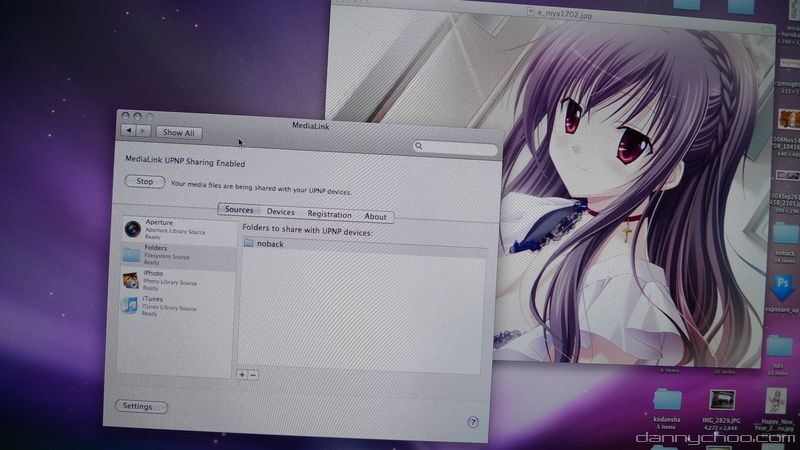Select the Sources tab

[x=239, y=211]
